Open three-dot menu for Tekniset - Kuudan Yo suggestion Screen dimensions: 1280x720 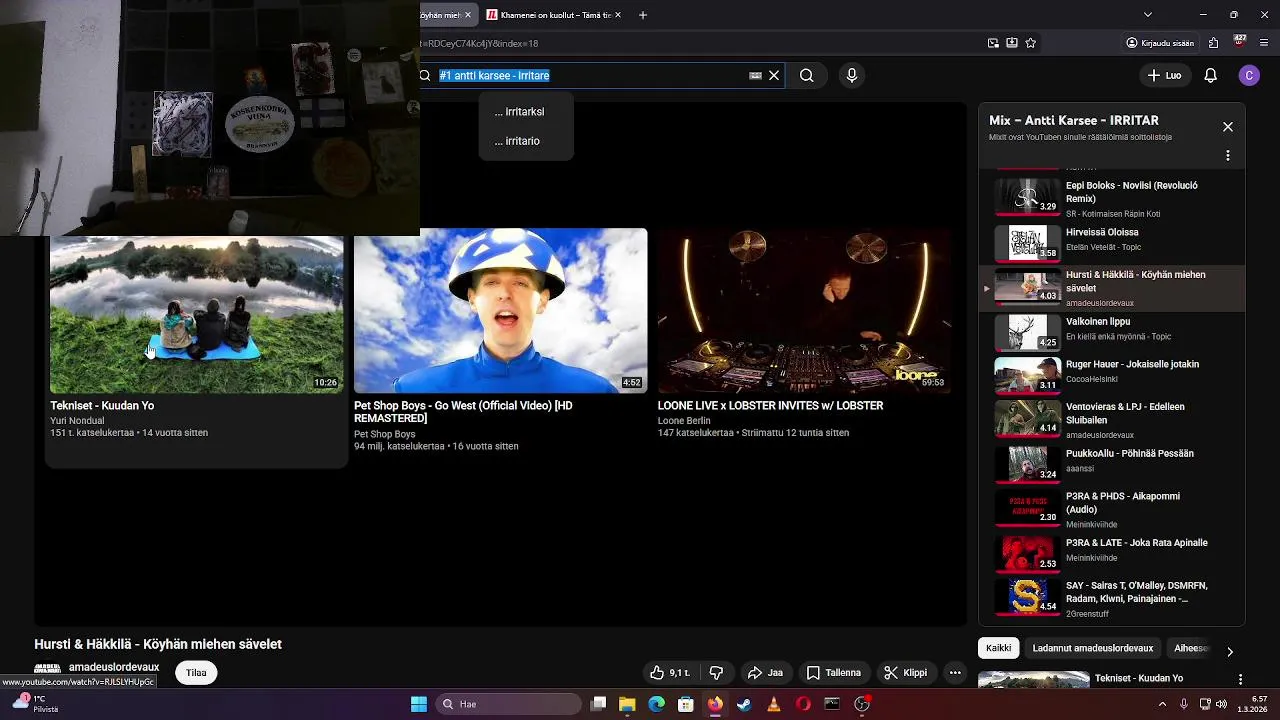pyautogui.click(x=1240, y=680)
